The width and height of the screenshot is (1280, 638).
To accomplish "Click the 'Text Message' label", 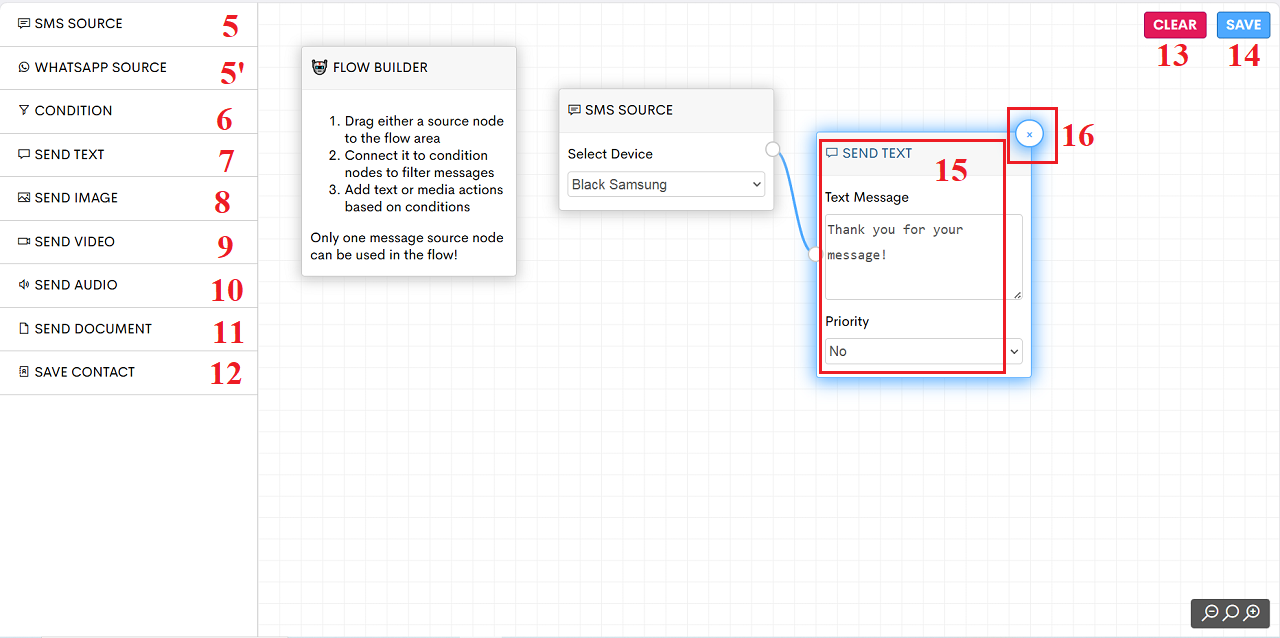I will coord(867,197).
